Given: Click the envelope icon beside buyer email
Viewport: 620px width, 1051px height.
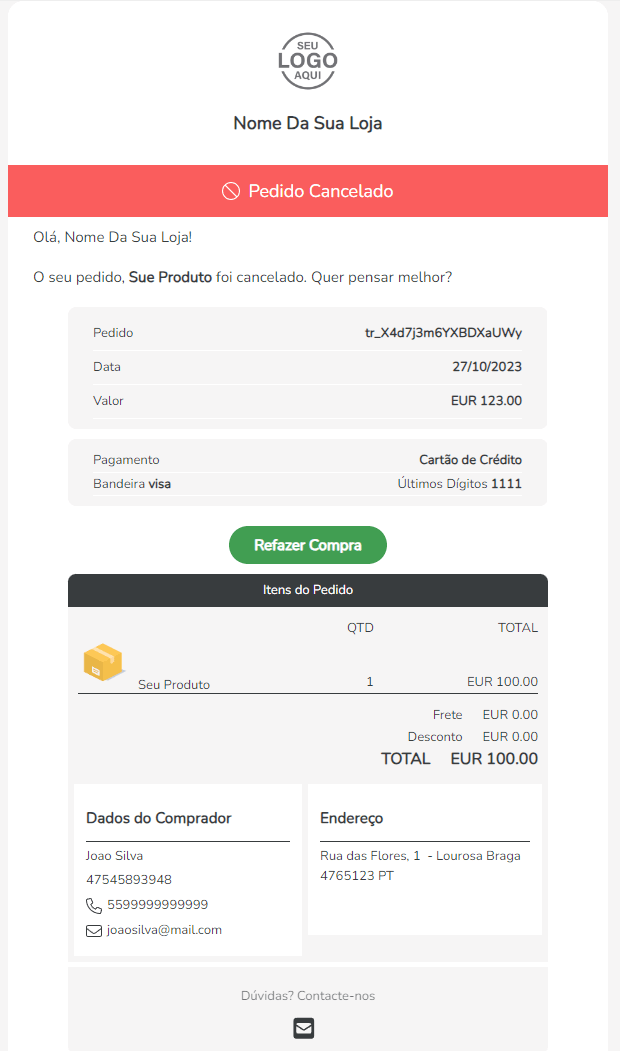Looking at the screenshot, I should [94, 931].
